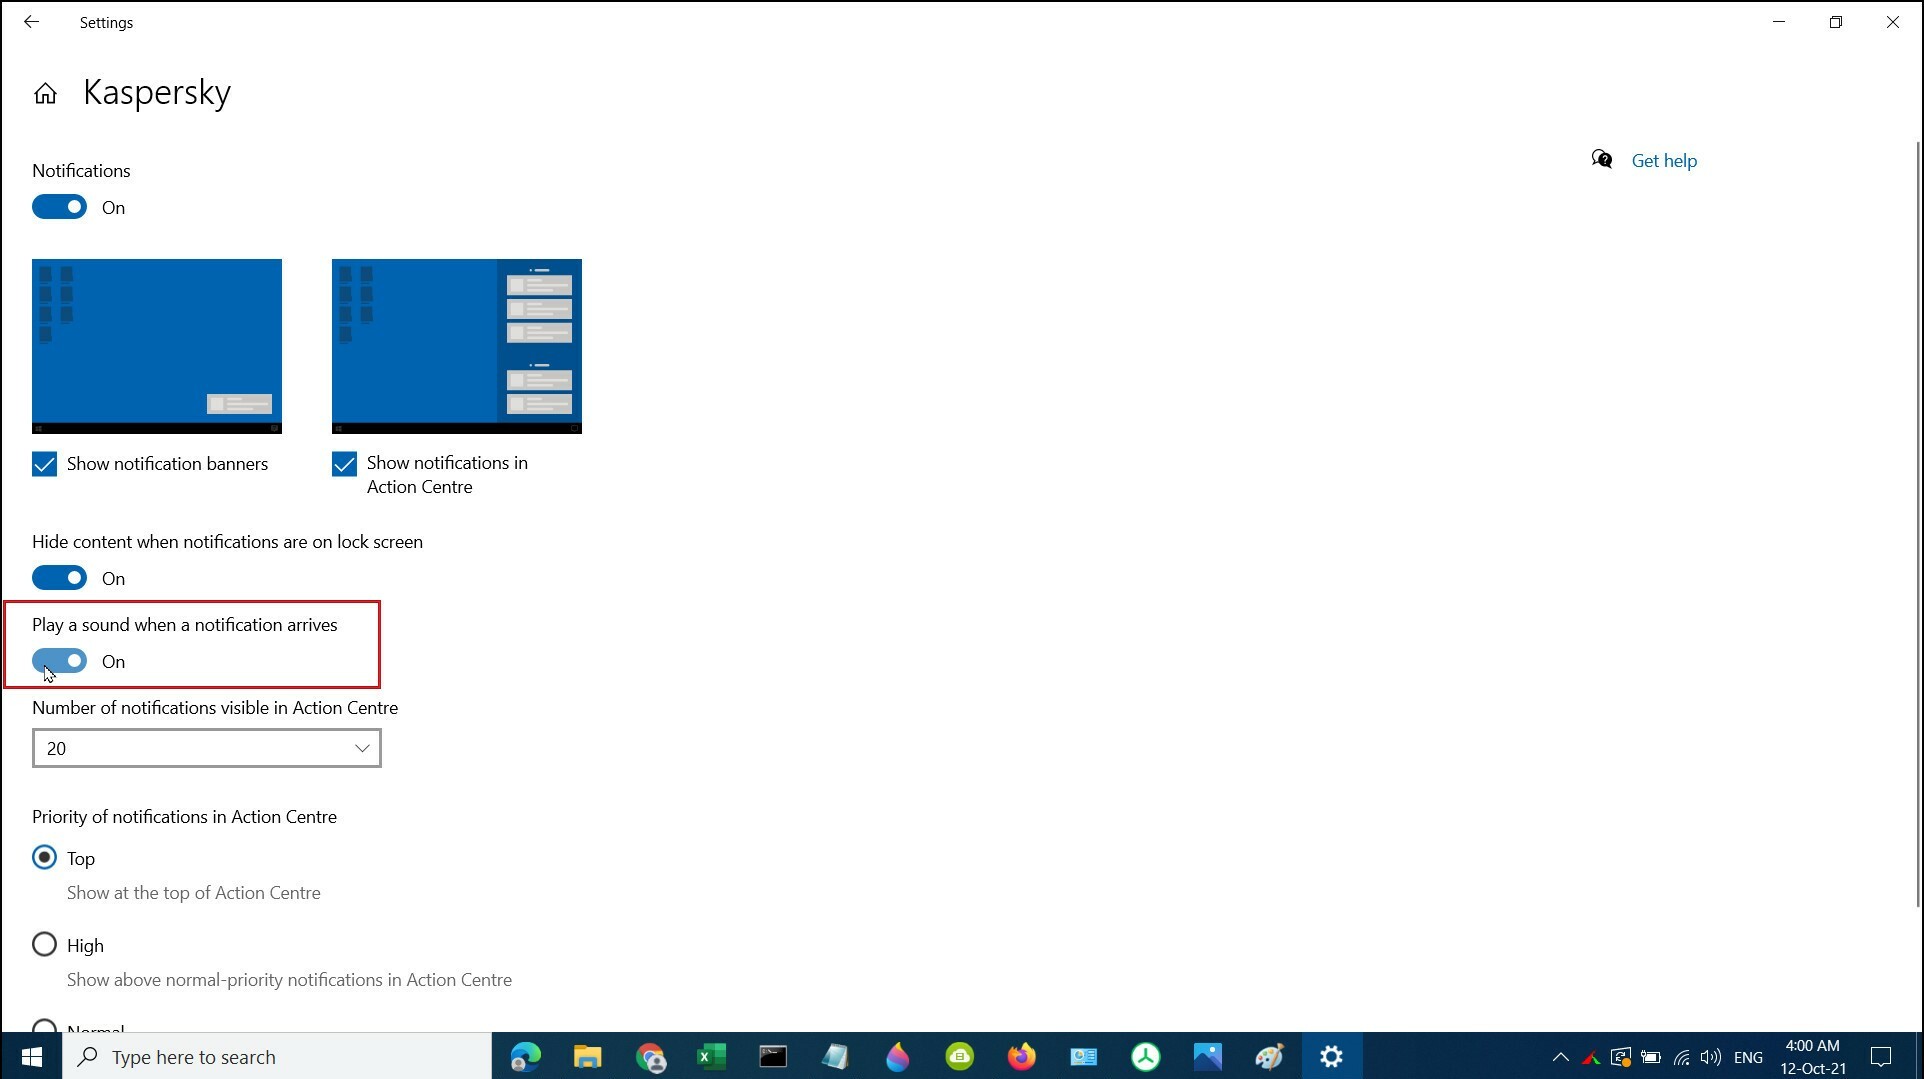Open File Explorer from the taskbar

pyautogui.click(x=587, y=1057)
